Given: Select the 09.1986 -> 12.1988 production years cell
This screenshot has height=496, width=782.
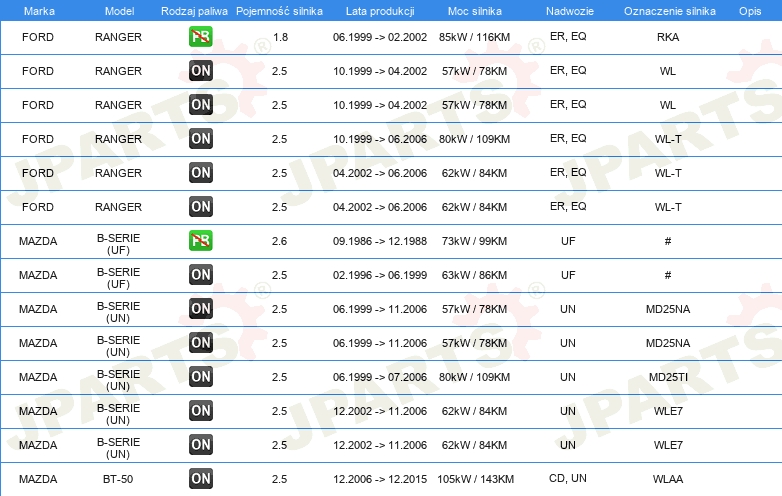Looking at the screenshot, I should click(x=380, y=241).
